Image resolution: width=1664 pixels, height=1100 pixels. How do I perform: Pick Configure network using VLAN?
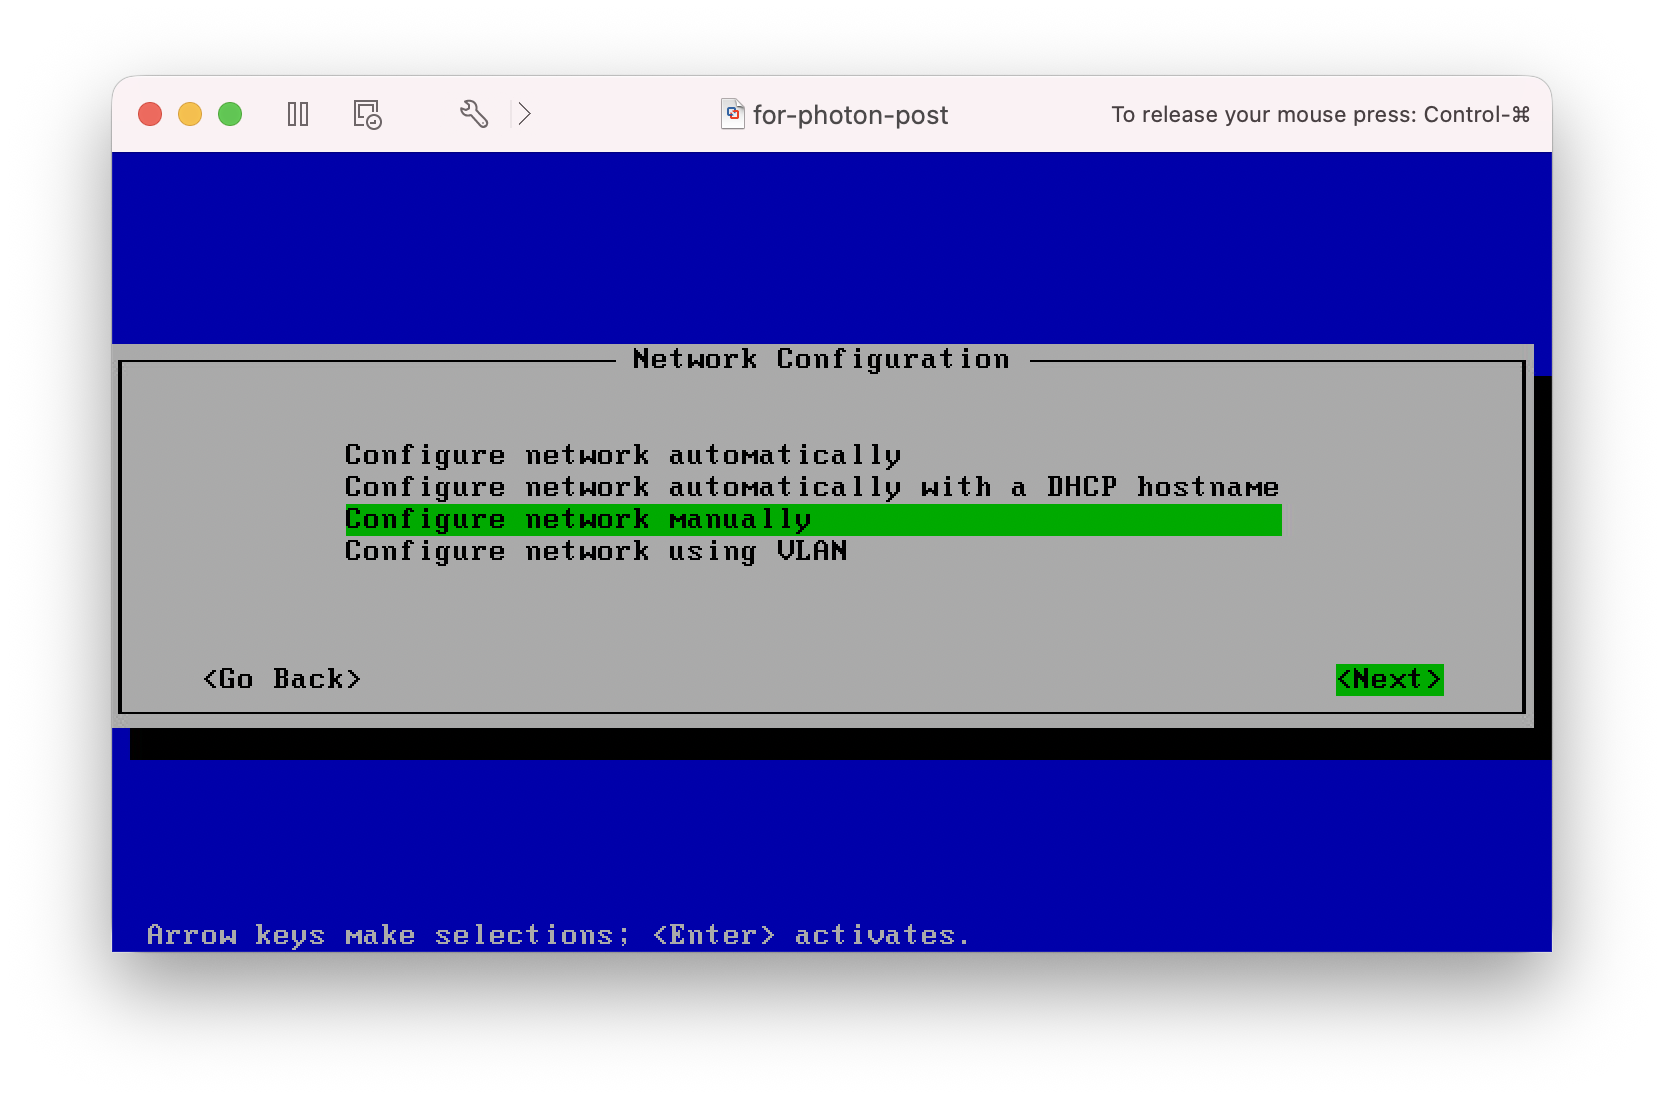(596, 552)
